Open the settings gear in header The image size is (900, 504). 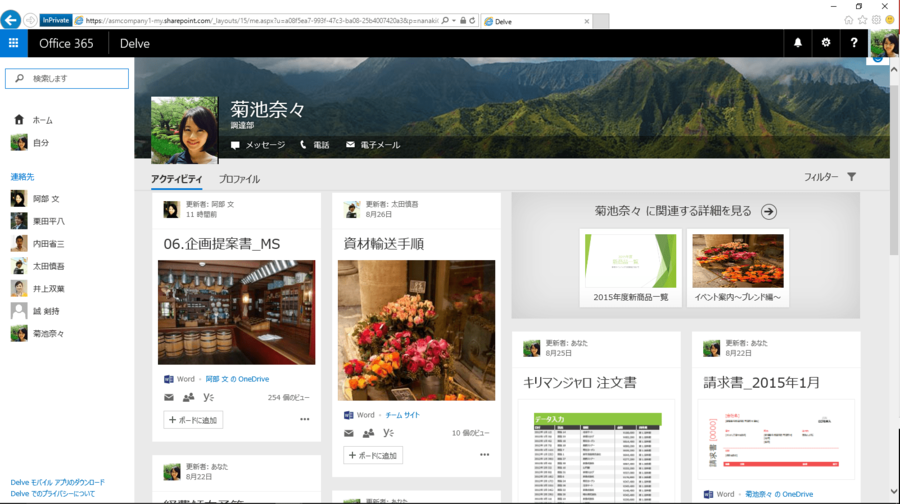[826, 43]
